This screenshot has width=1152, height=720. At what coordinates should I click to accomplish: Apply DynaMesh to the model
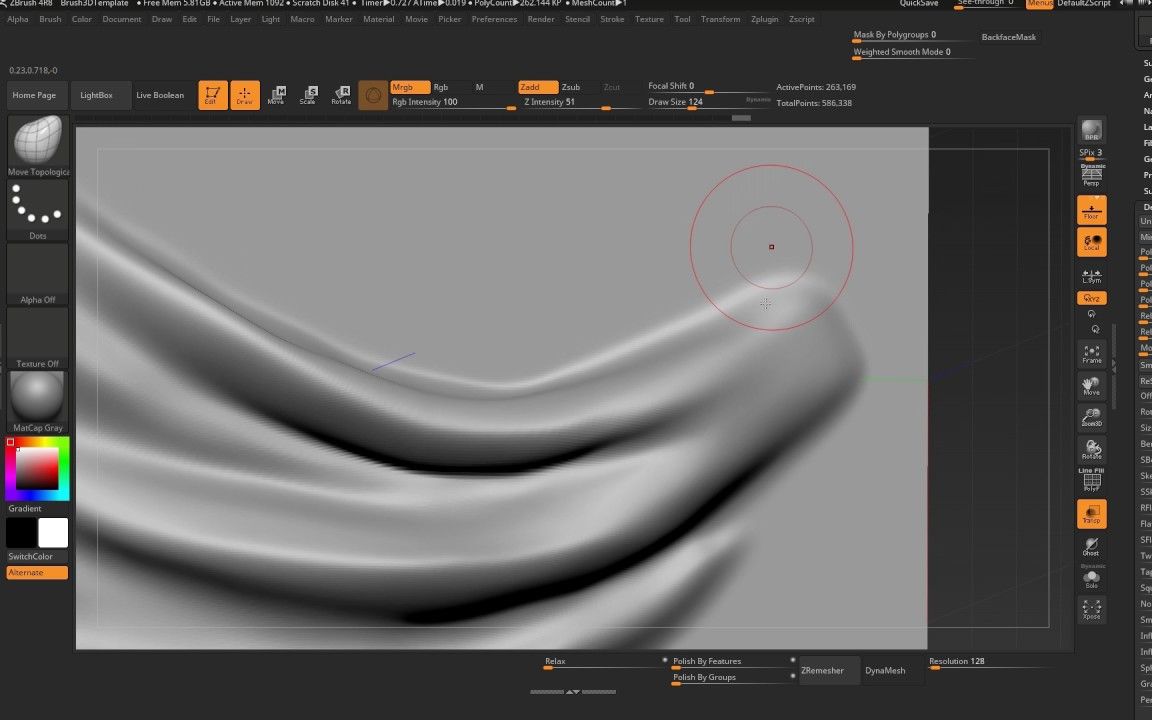click(x=885, y=670)
